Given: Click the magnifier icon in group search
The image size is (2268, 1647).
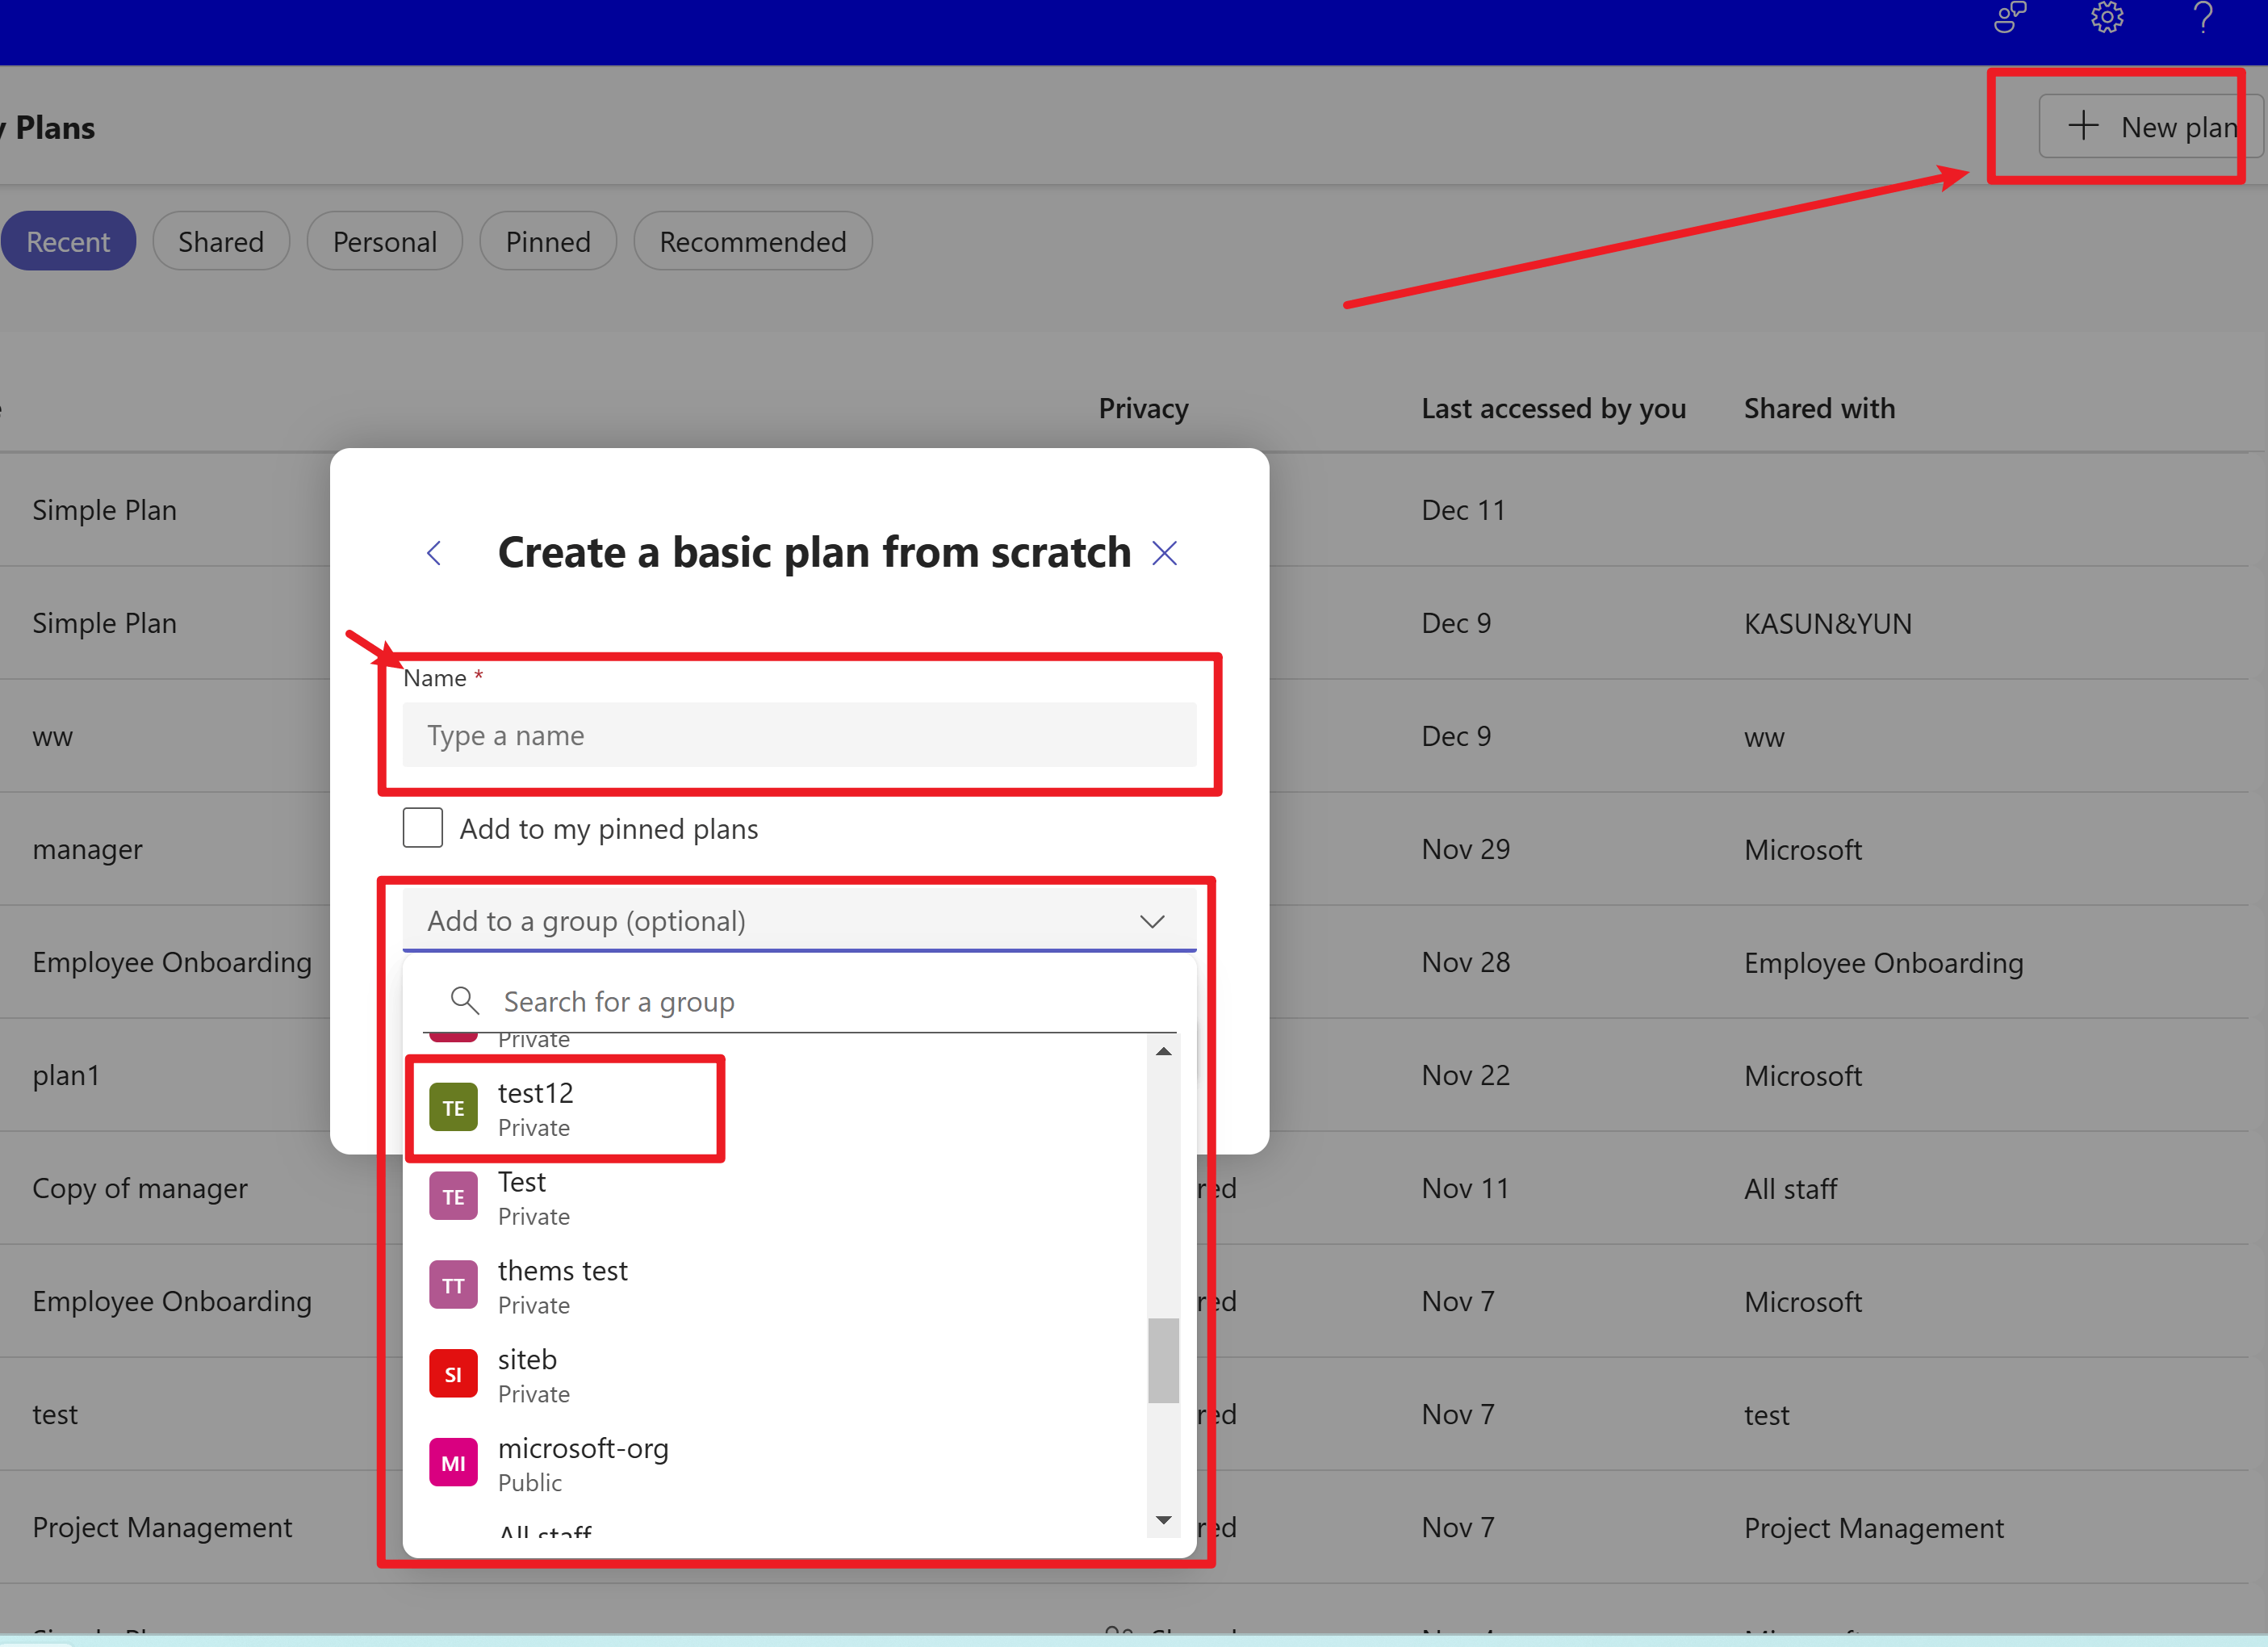Looking at the screenshot, I should coord(464,1000).
